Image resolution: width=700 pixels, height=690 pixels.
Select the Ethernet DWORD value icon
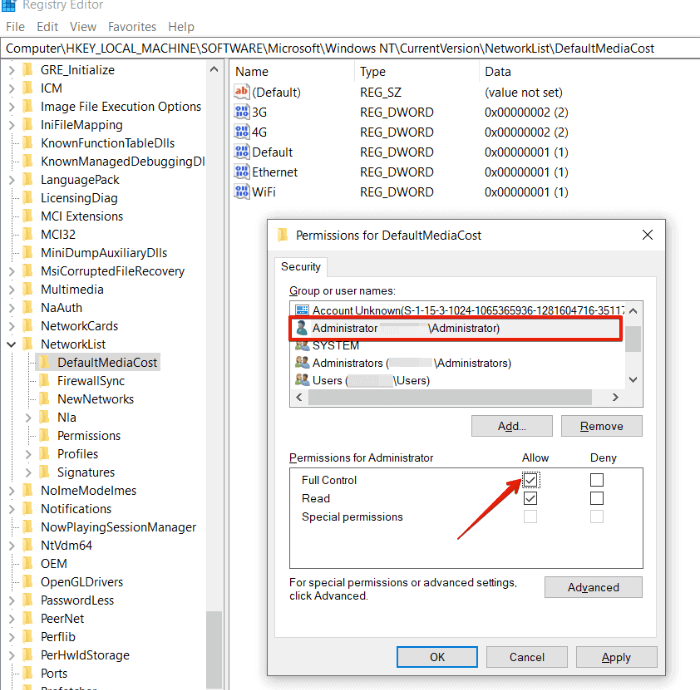(x=242, y=172)
